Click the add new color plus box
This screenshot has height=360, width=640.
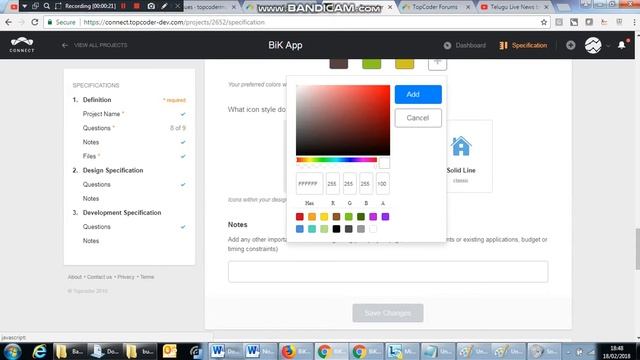pyautogui.click(x=437, y=63)
